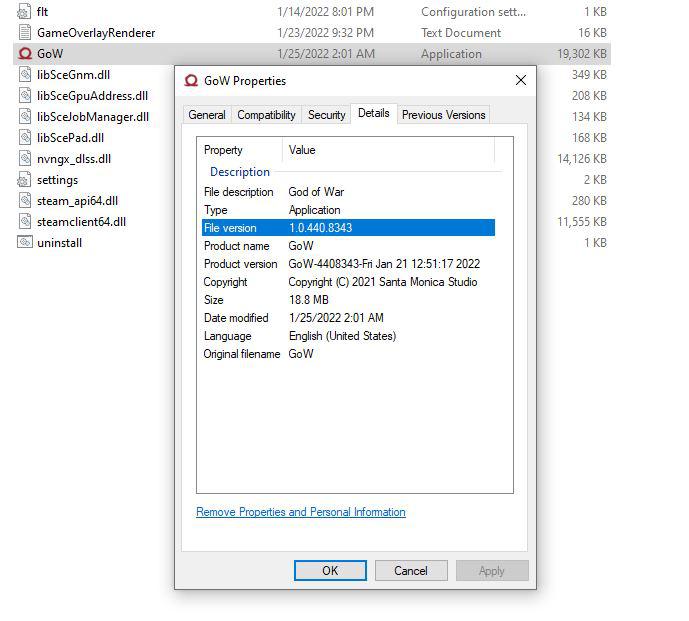This screenshot has width=689, height=621.
Task: Select the libSceJobManager.dll file icon
Action: 25,117
